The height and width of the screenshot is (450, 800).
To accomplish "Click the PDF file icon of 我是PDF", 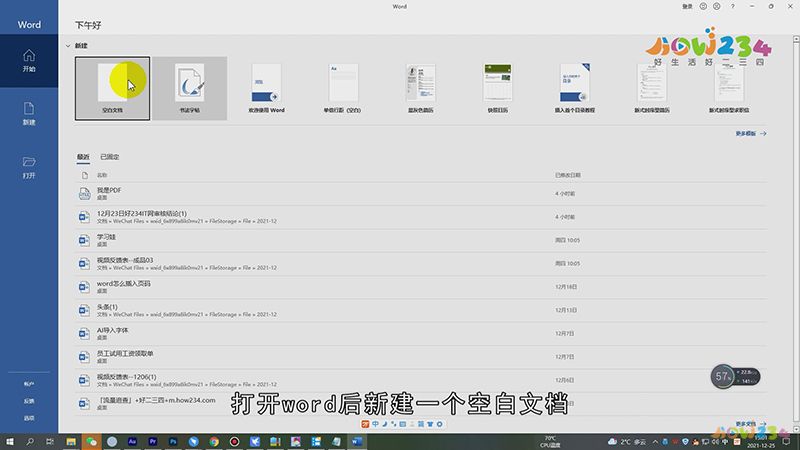I will (x=84, y=193).
